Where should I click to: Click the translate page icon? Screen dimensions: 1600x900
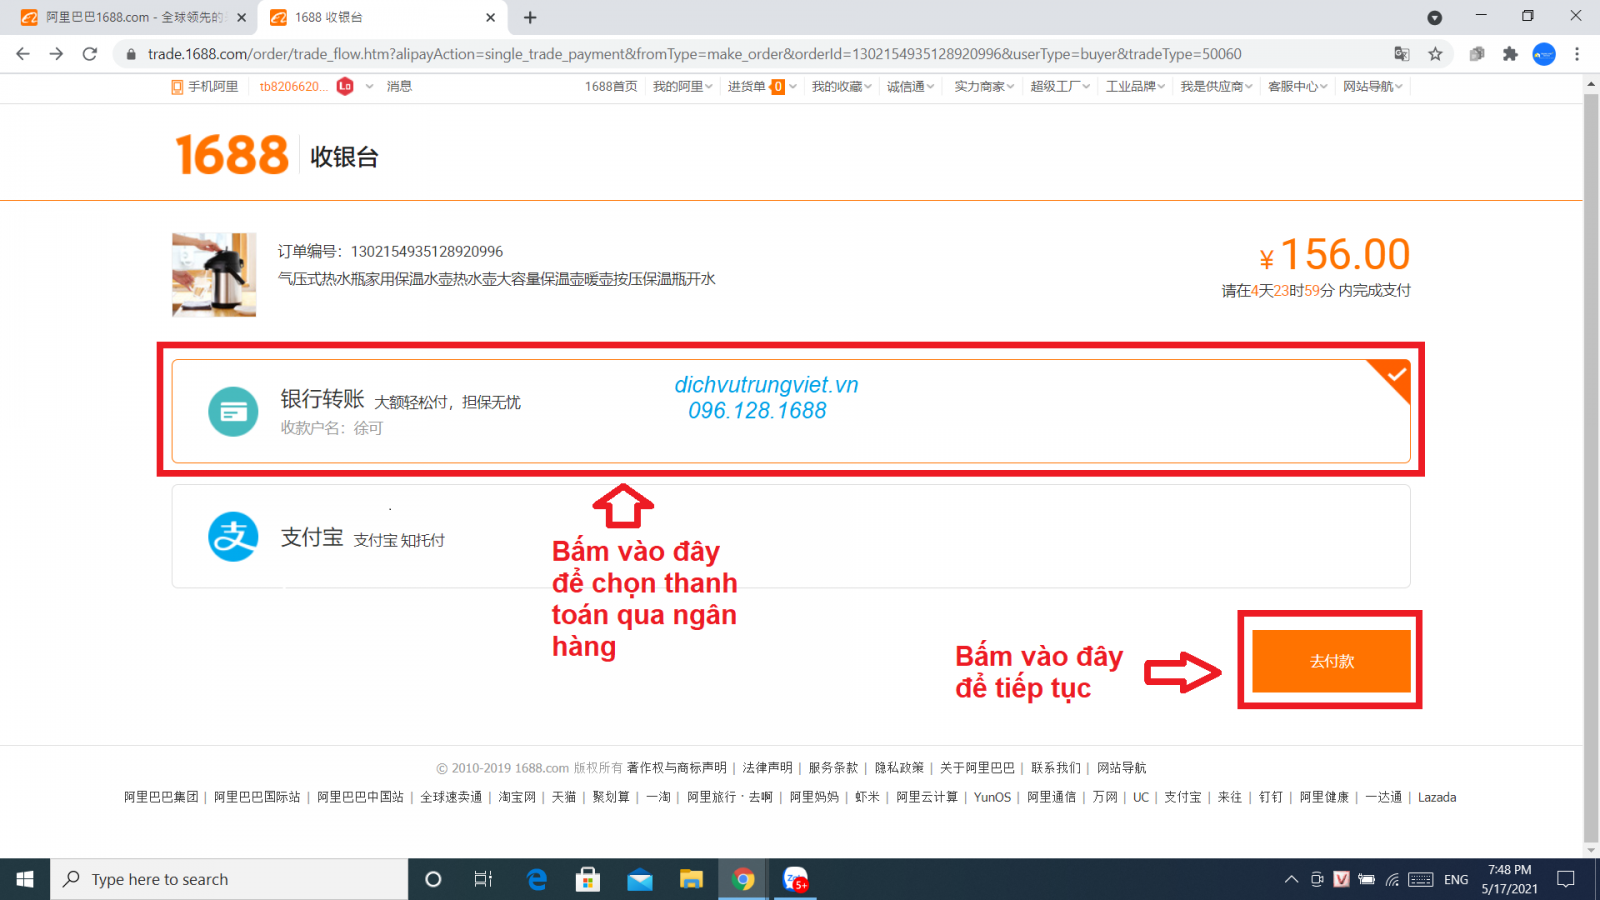coord(1402,54)
